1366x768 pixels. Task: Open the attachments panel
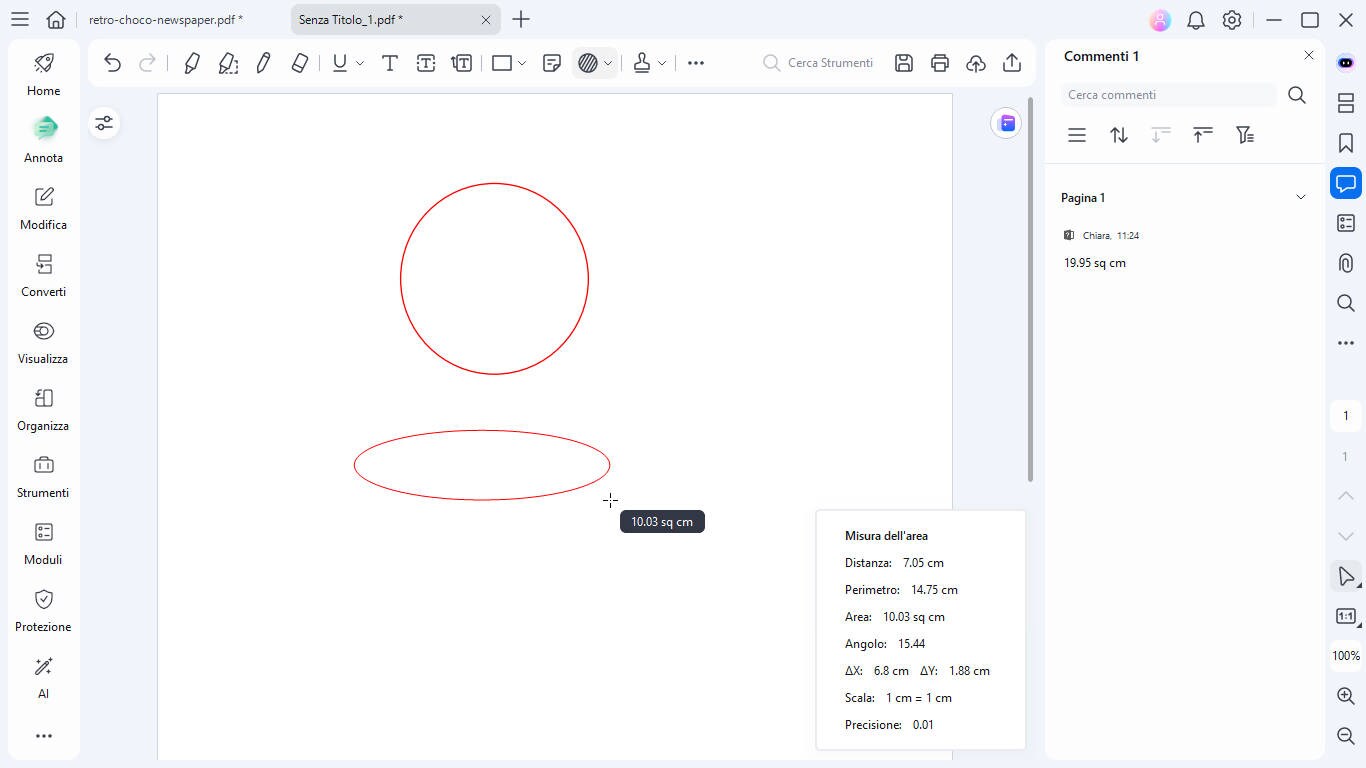(x=1346, y=263)
